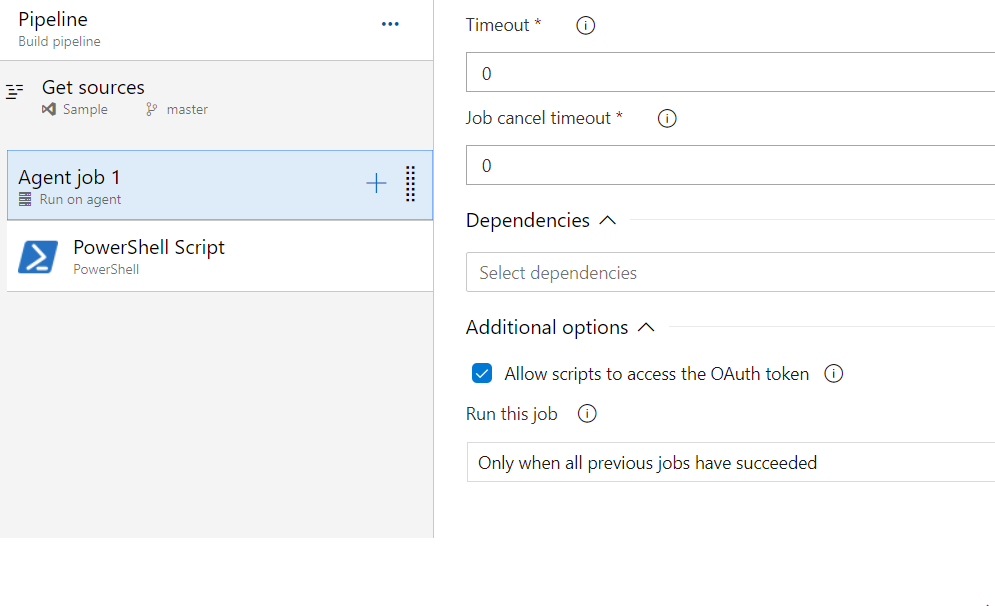The image size is (995, 606).
Task: Click the PowerShell Script task icon
Action: 38,257
